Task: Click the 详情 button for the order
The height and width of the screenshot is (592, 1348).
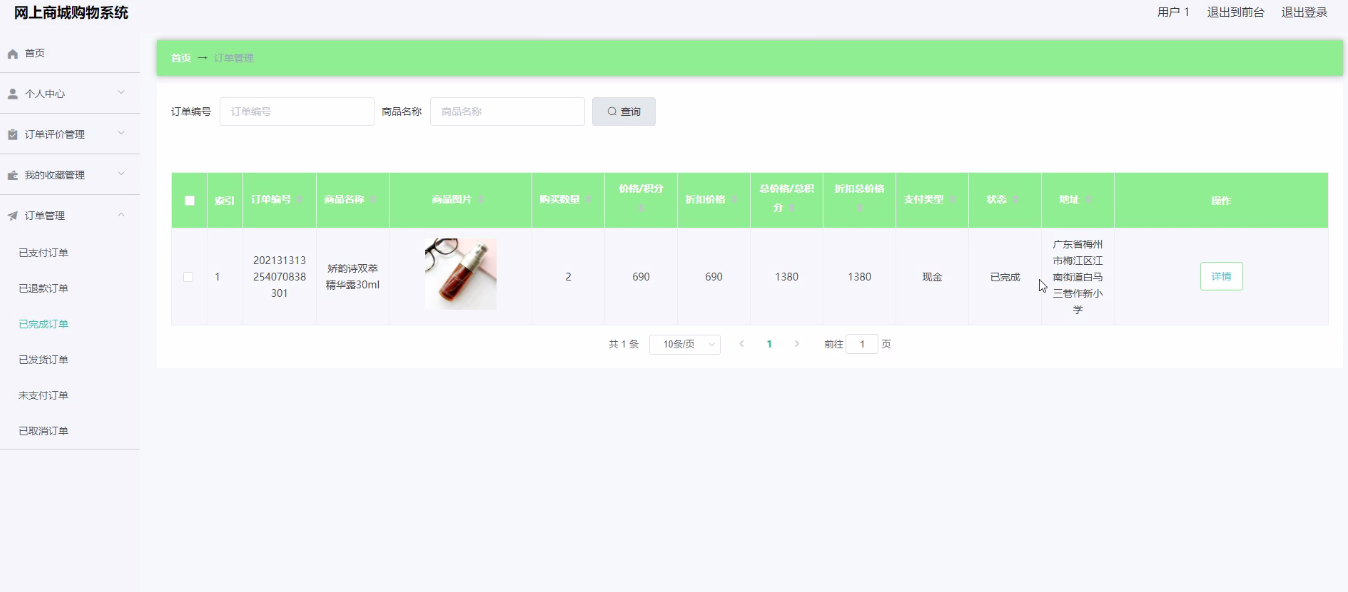Action: (1221, 277)
